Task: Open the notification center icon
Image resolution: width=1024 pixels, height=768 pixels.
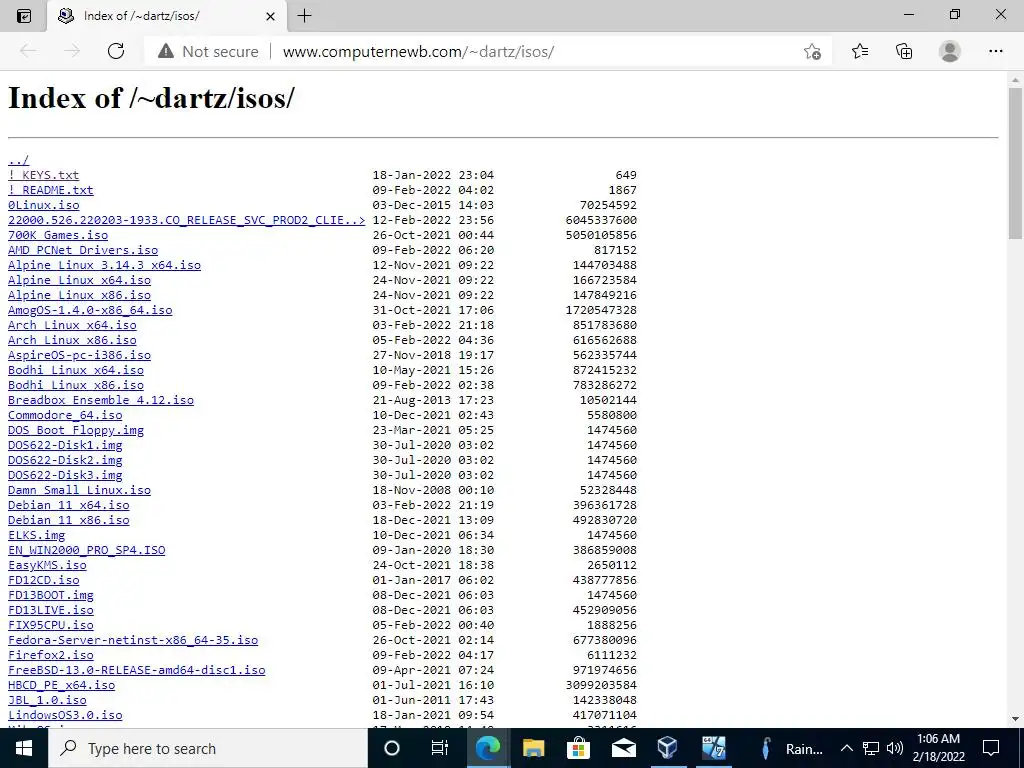Action: (x=991, y=748)
